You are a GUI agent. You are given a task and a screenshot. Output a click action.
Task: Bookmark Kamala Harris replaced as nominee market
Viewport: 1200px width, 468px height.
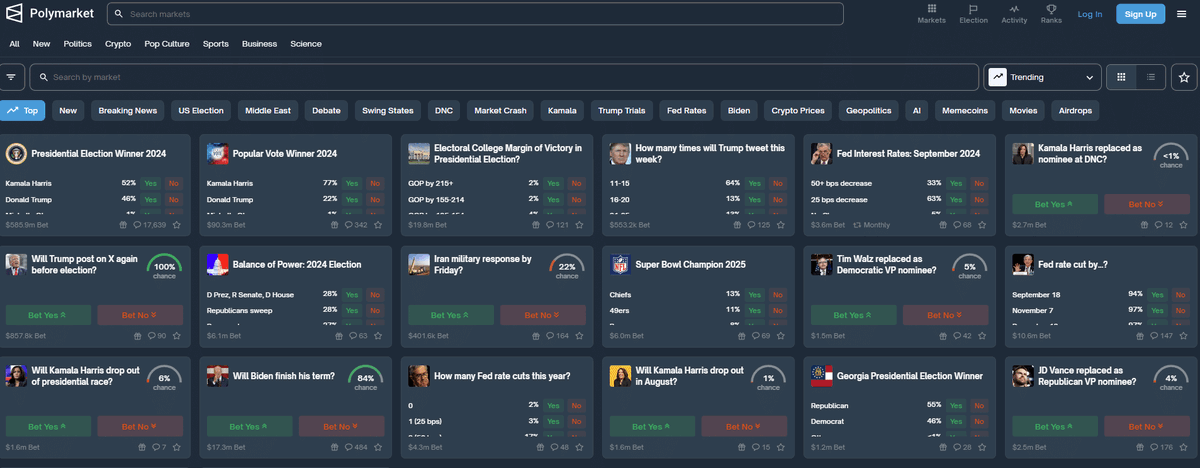(1182, 225)
